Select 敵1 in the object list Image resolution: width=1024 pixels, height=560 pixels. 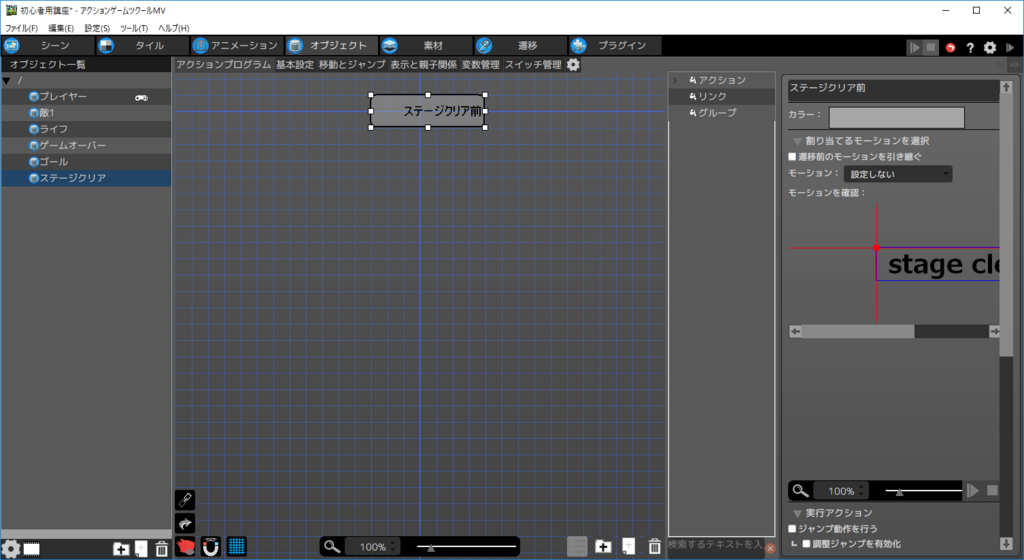(x=86, y=113)
